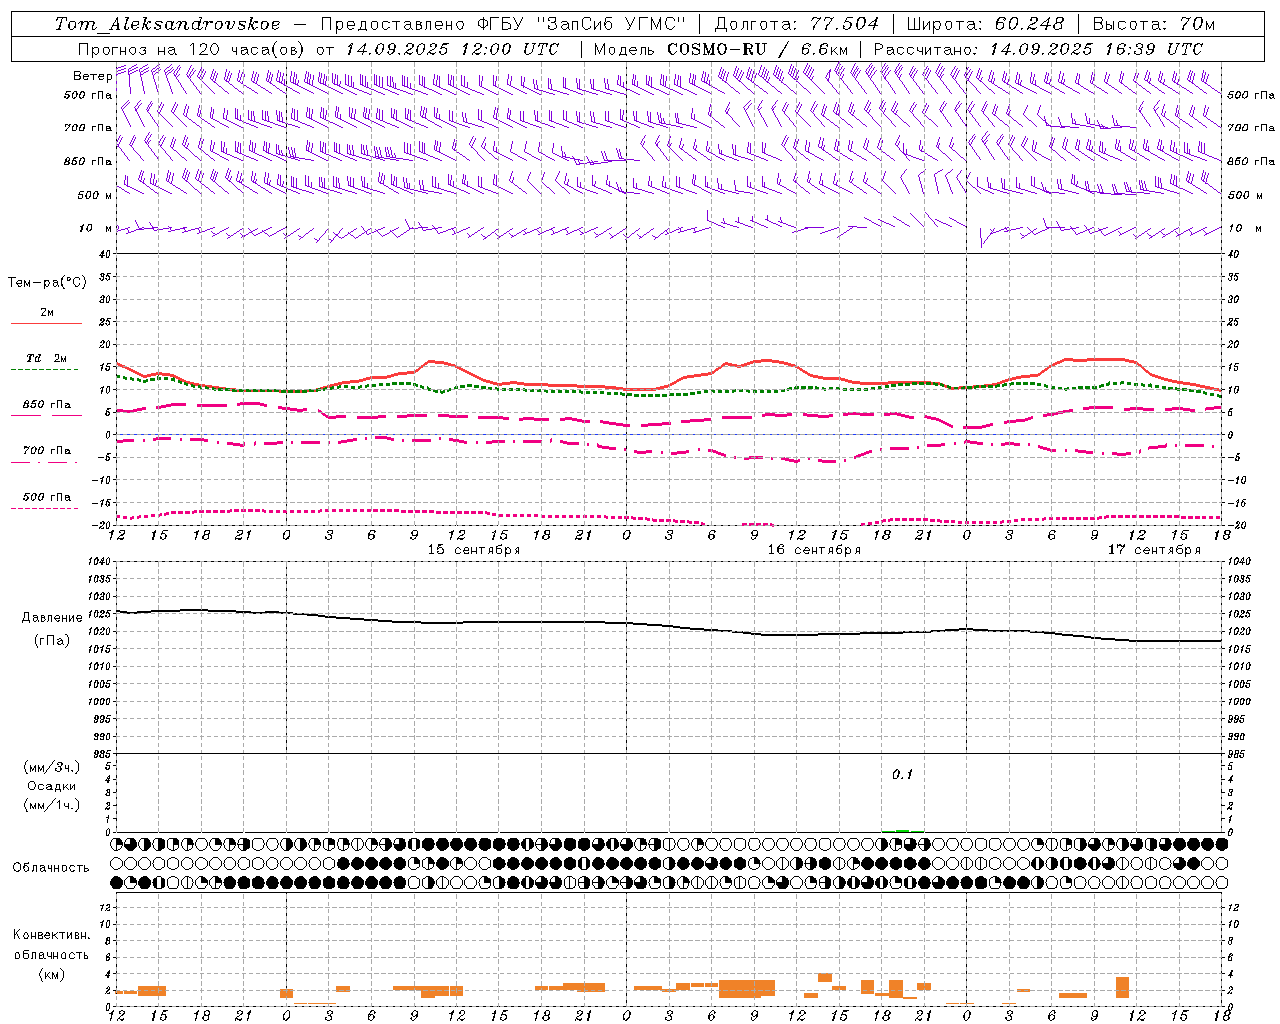Click the Прогноз на 120 часа(ов) text
This screenshot has width=1280, height=1024.
tap(192, 49)
